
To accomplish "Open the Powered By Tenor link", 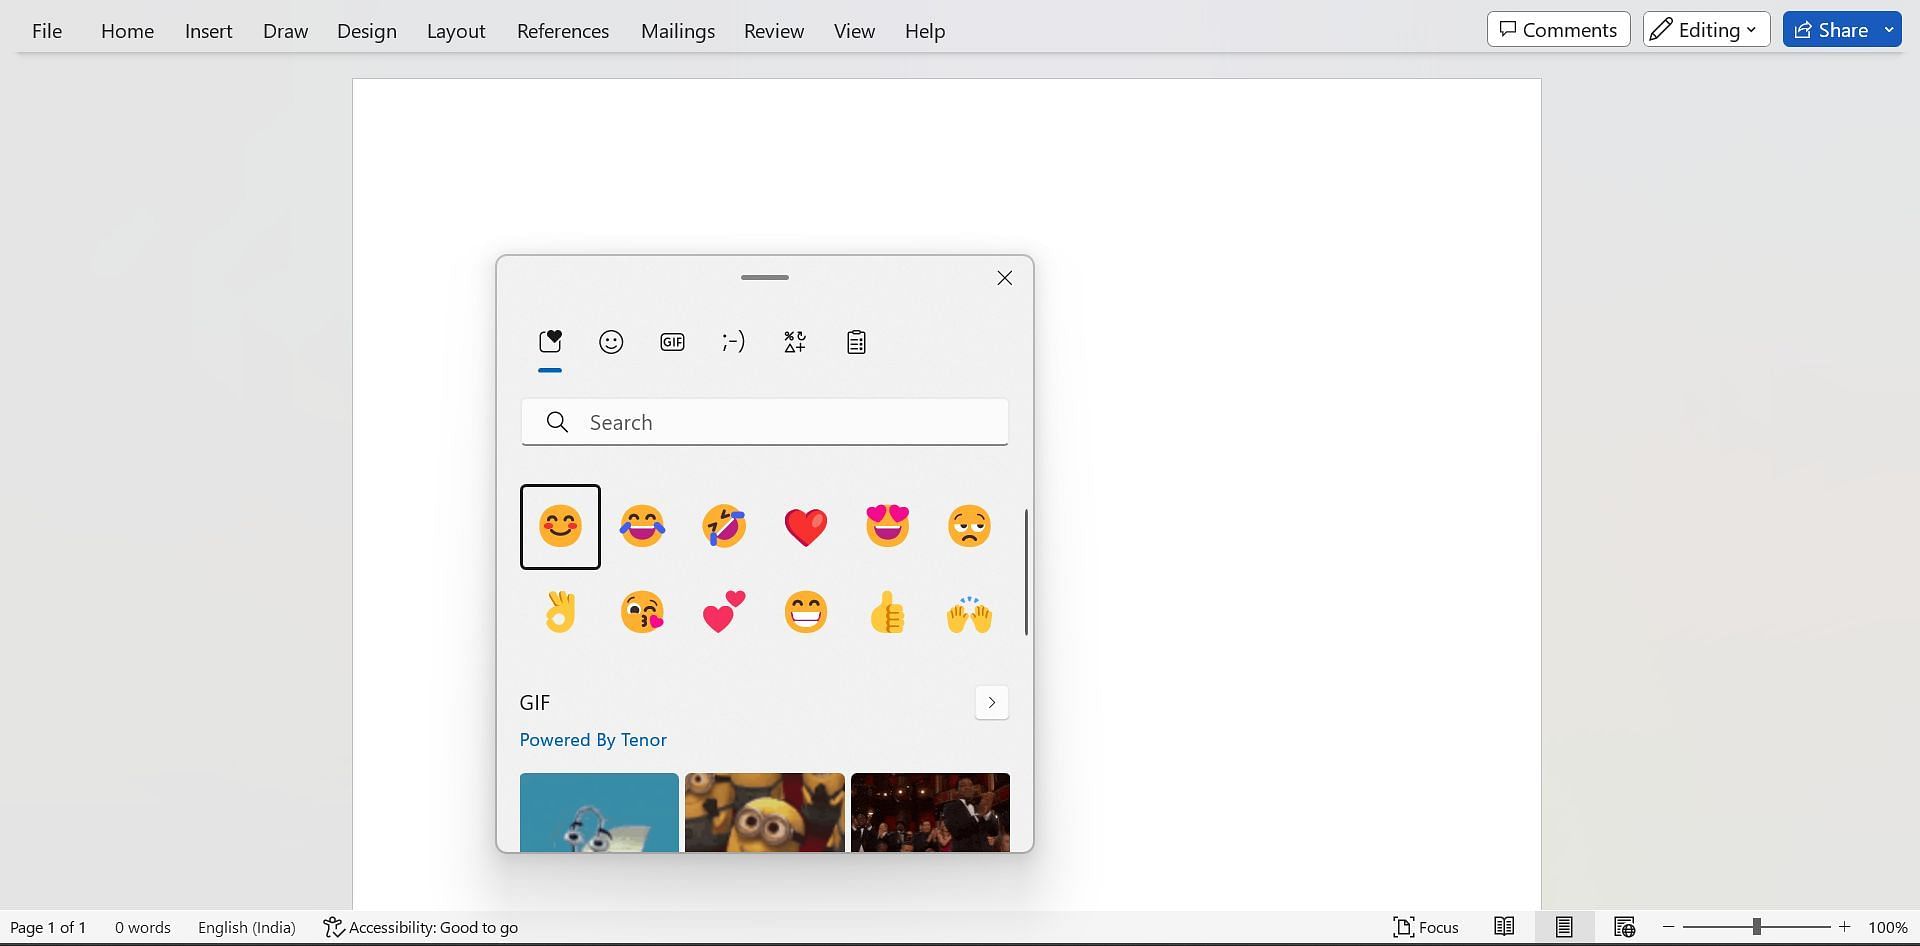I will (593, 740).
